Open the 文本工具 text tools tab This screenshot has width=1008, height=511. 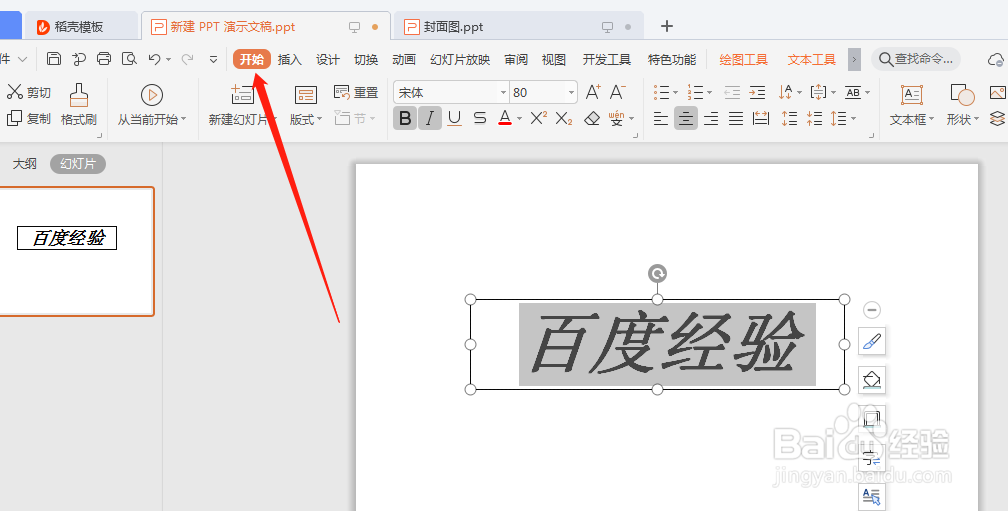click(811, 60)
